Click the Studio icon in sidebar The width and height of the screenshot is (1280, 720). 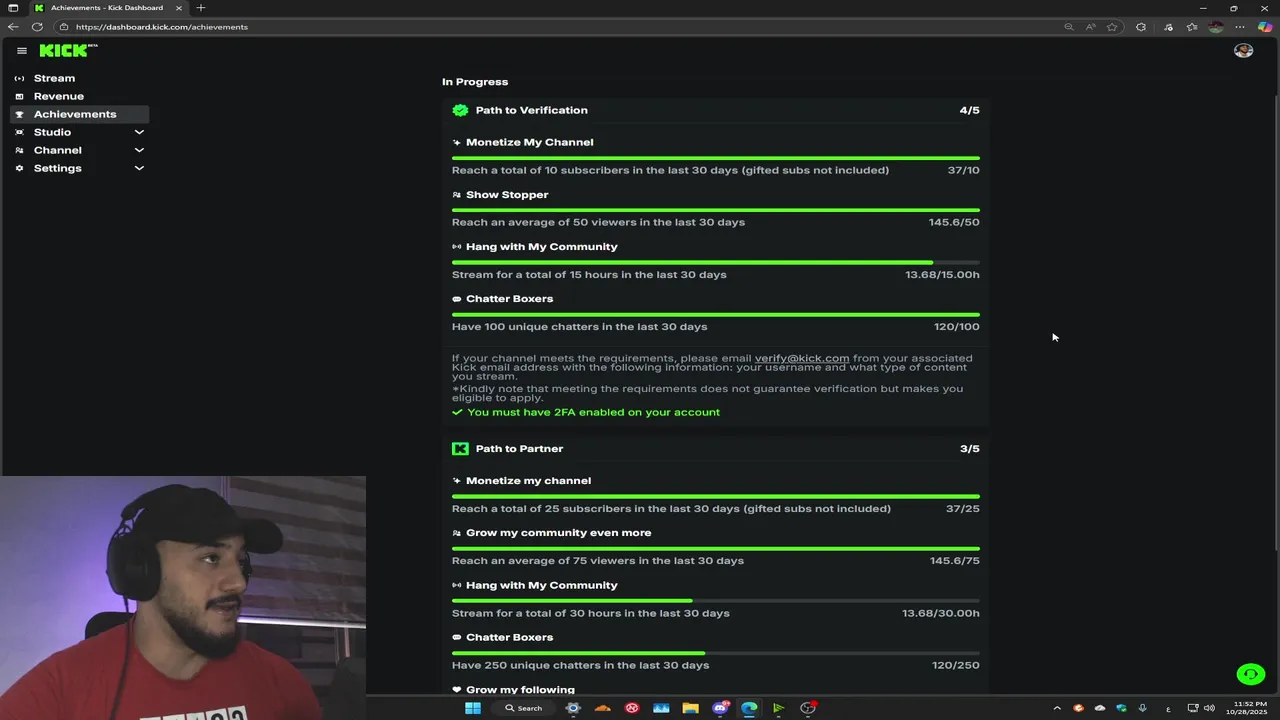tap(19, 132)
